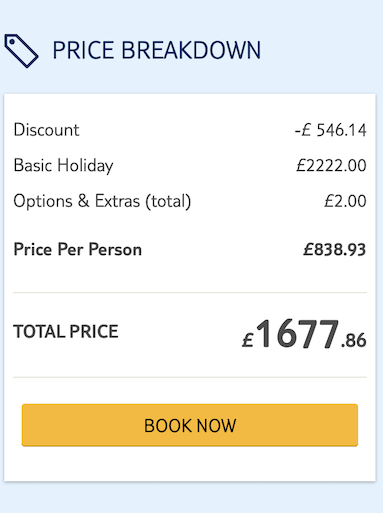Click the divider below the total price

190,377
